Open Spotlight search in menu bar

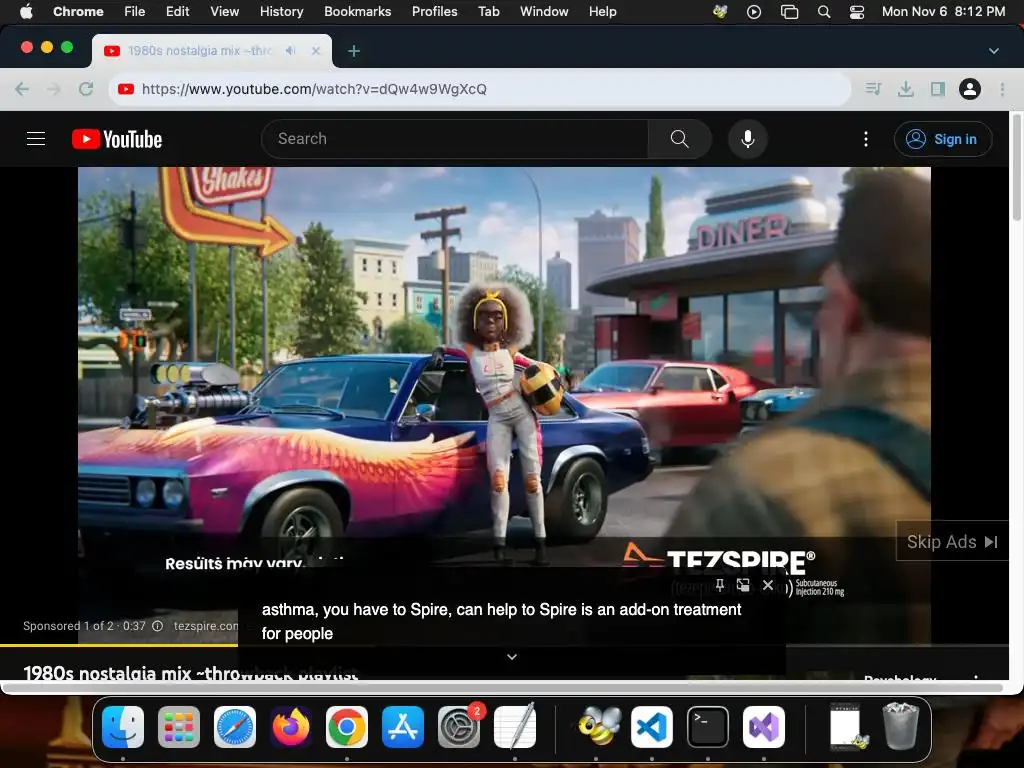(x=824, y=12)
